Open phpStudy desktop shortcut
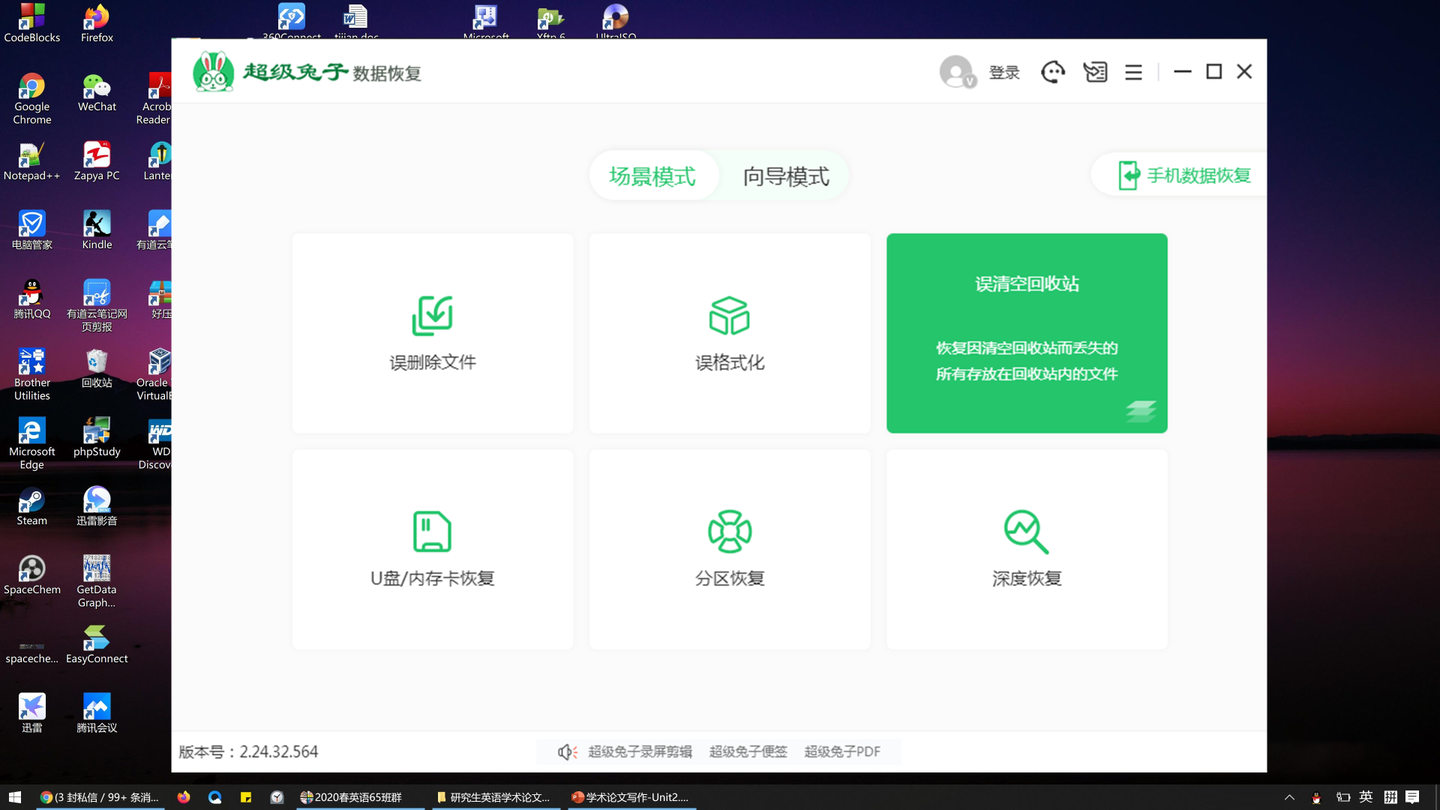The image size is (1440, 810). (x=97, y=437)
